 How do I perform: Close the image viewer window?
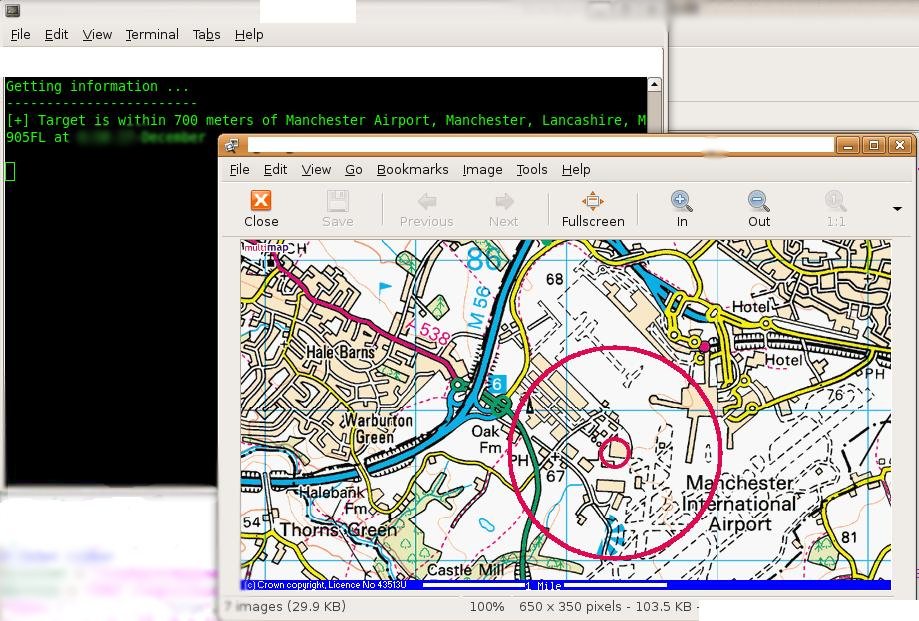900,145
